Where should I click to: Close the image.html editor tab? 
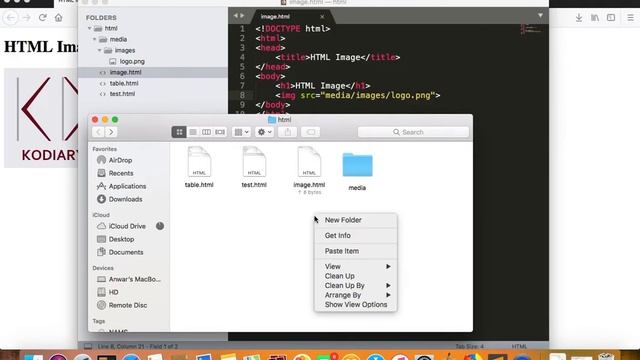pyautogui.click(x=322, y=17)
